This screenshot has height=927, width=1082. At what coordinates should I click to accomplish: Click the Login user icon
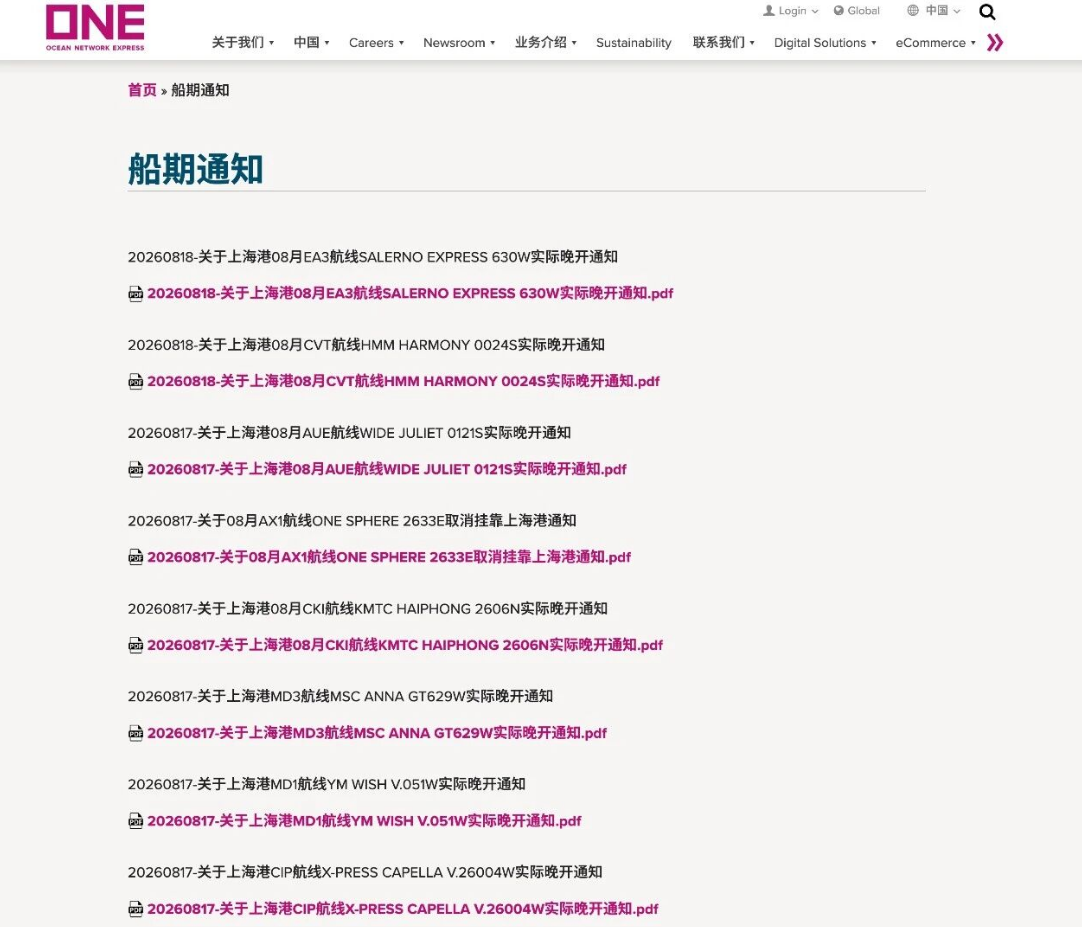[769, 10]
